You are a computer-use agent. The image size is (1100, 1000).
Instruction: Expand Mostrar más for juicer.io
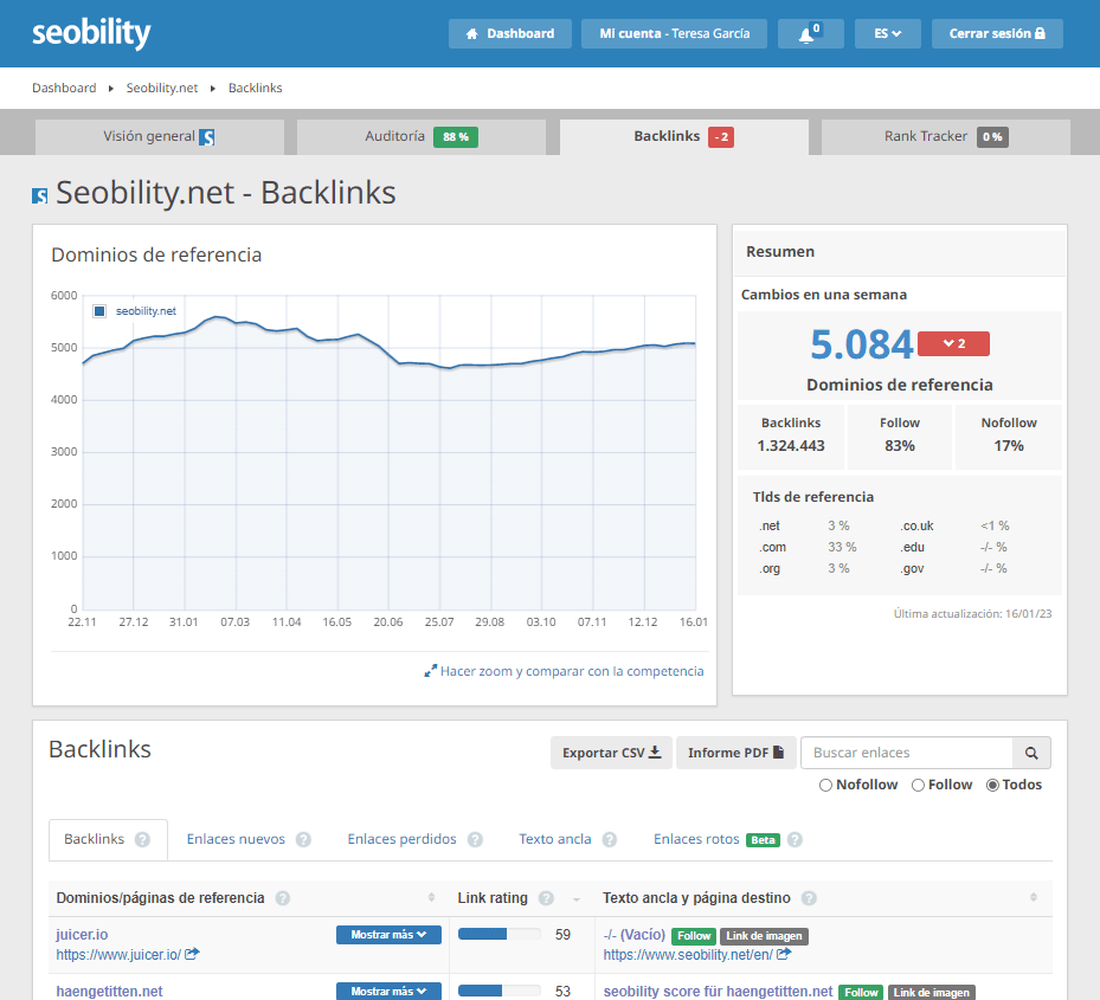point(389,935)
